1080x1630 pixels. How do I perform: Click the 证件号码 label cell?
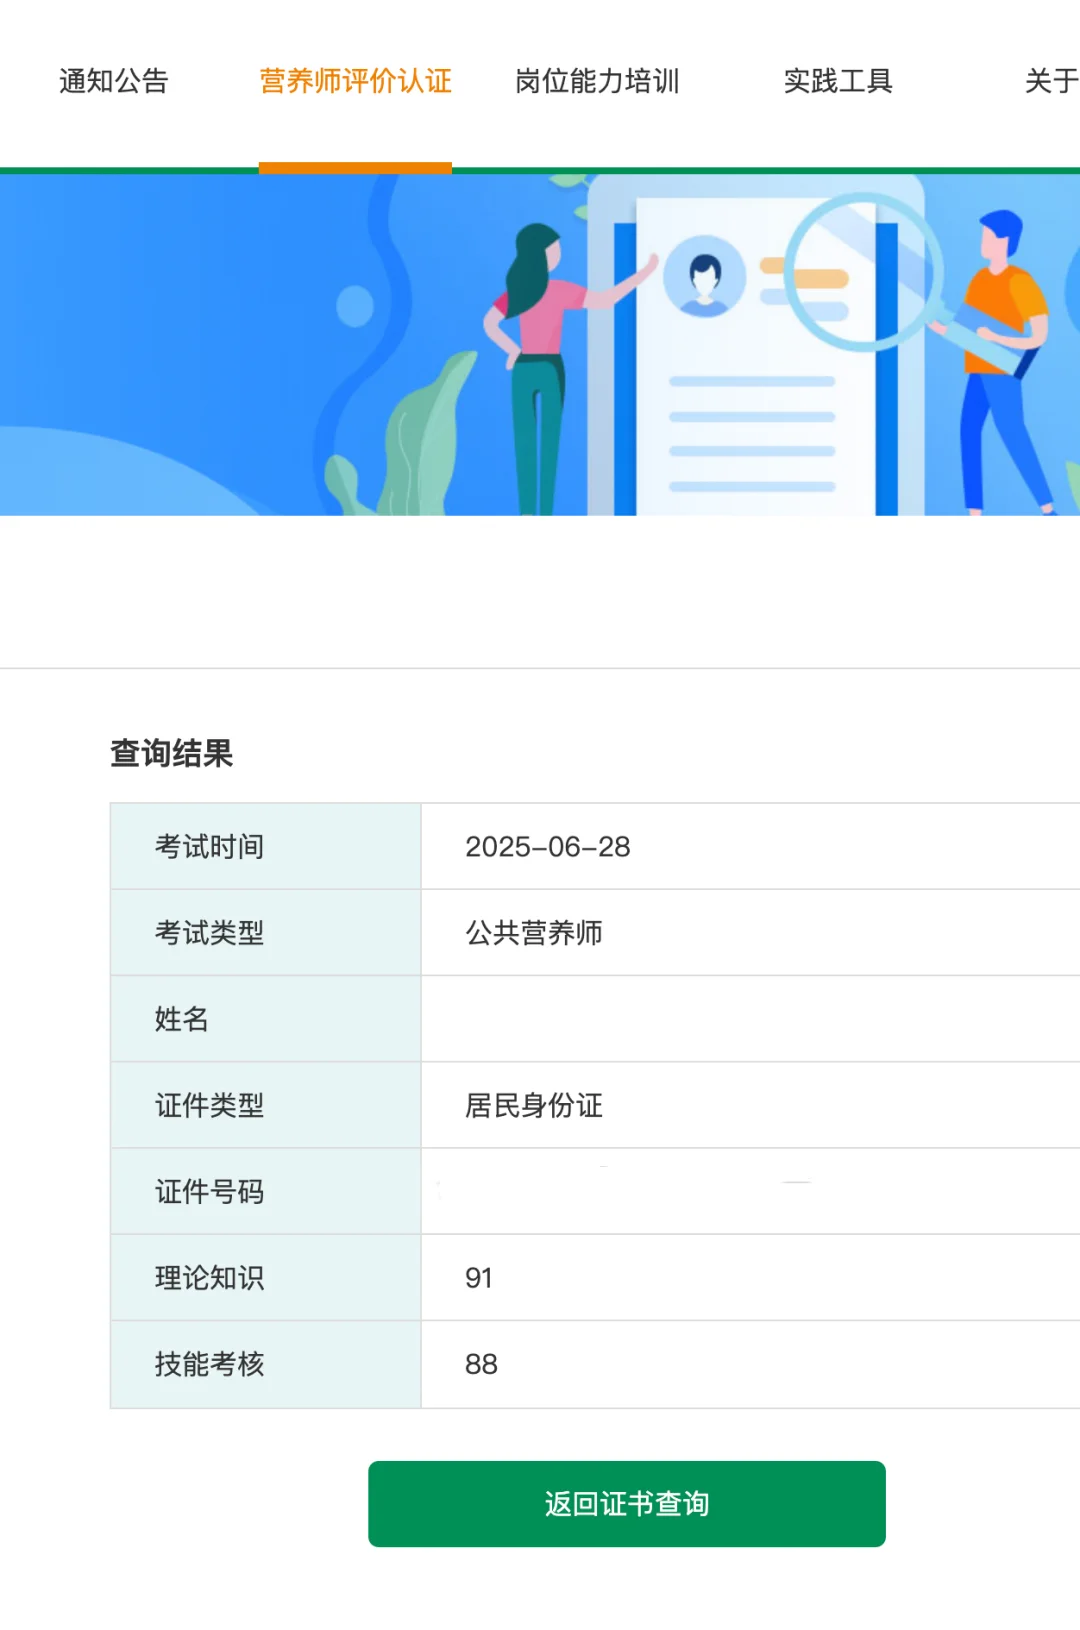click(266, 1191)
